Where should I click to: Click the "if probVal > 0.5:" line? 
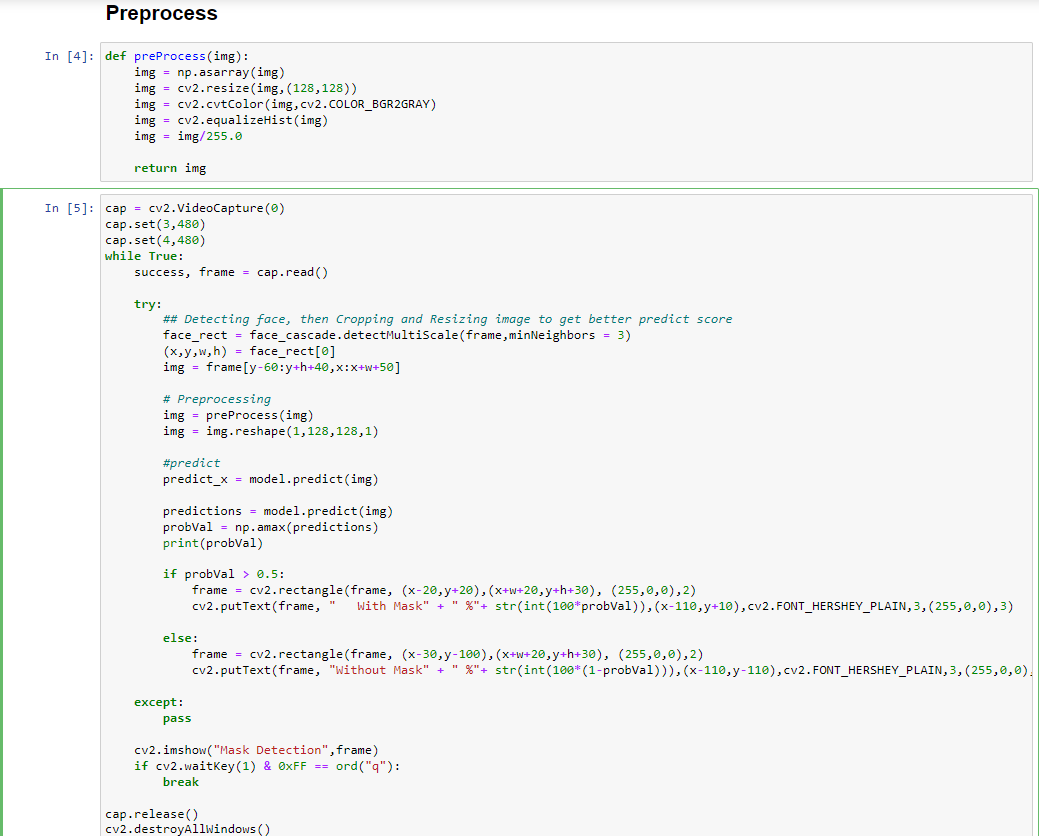point(224,574)
